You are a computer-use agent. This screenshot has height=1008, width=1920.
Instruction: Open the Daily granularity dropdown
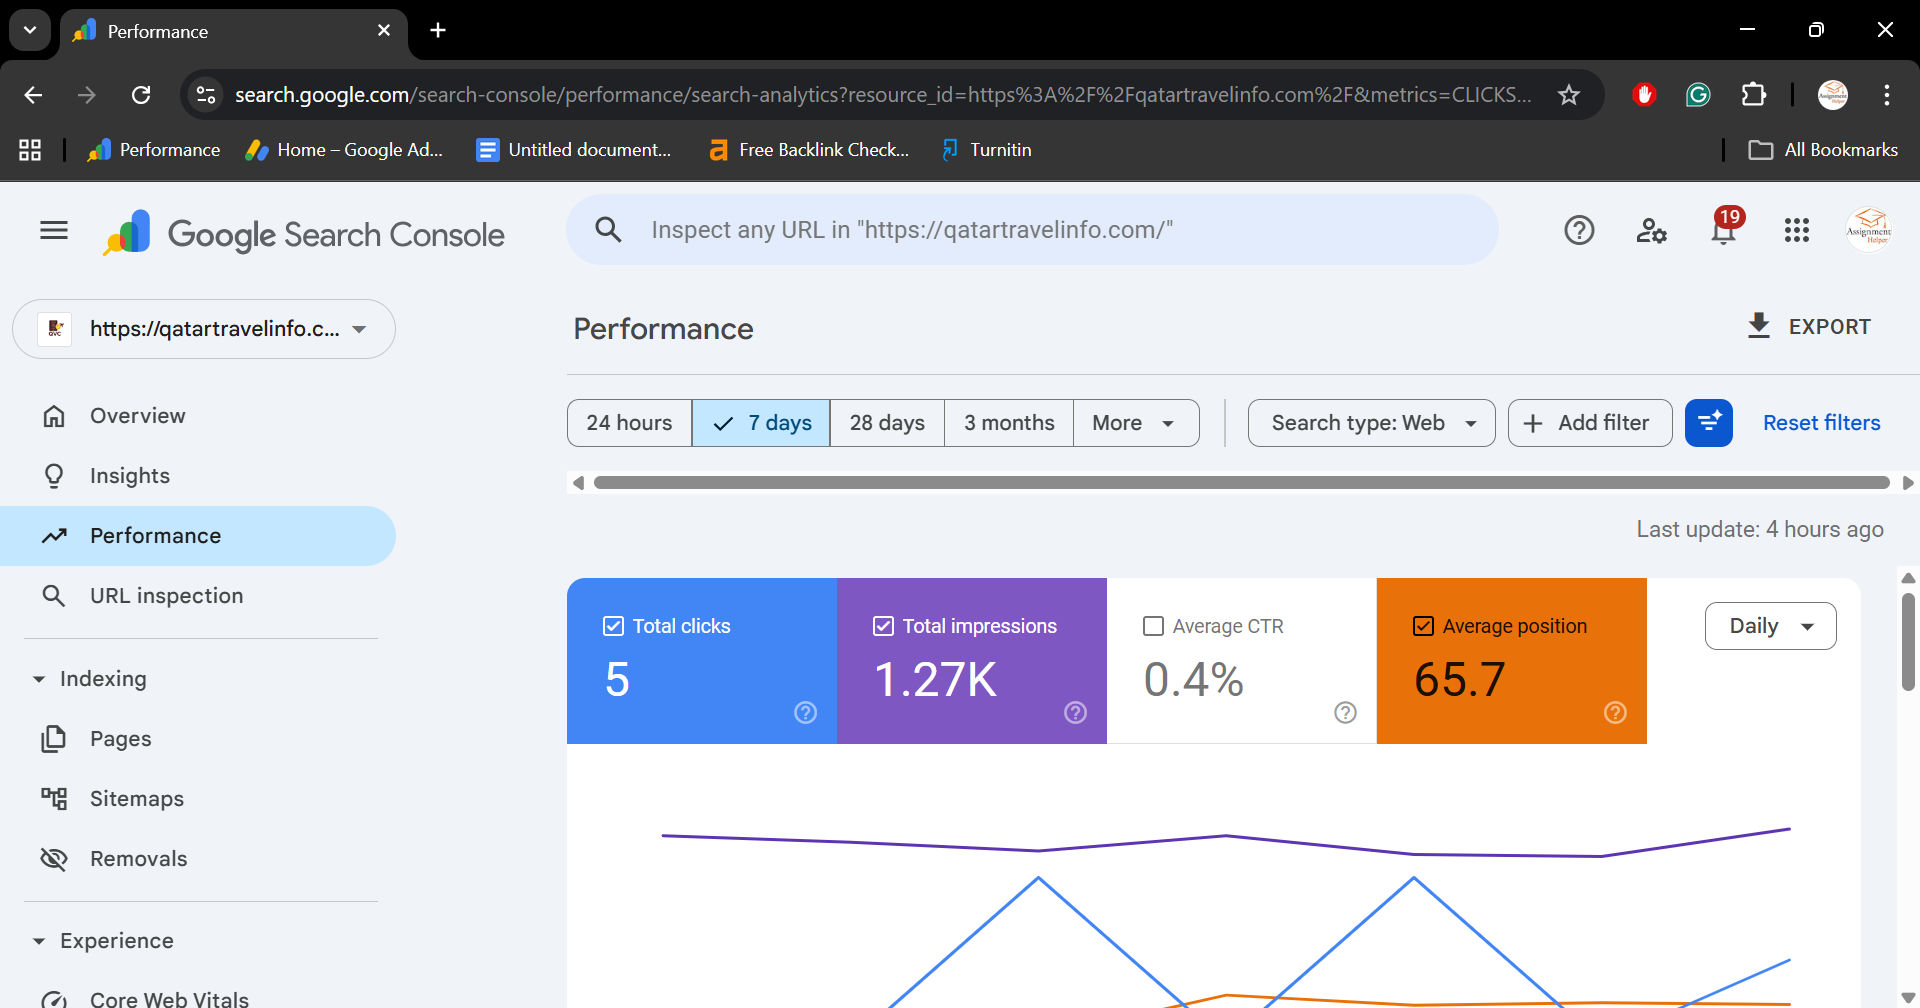(x=1770, y=626)
